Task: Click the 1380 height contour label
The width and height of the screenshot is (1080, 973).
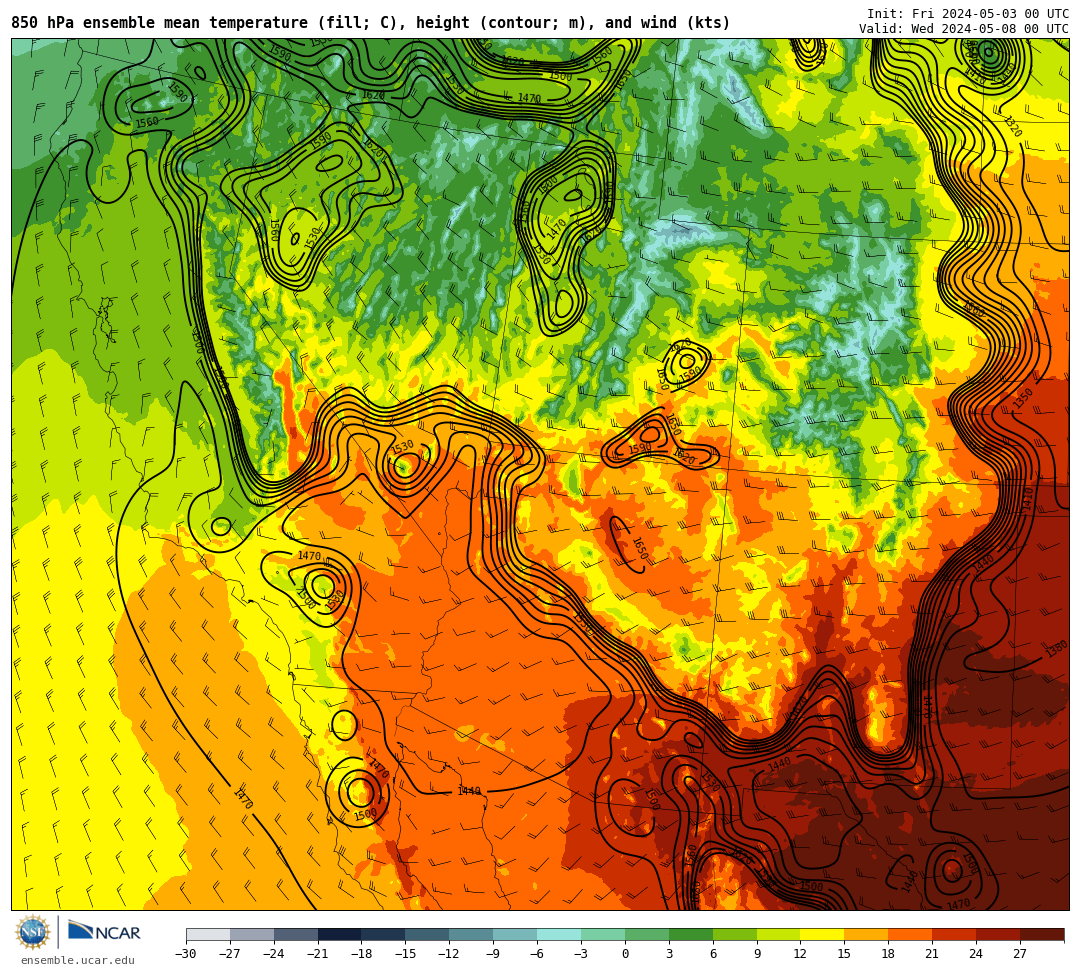Action: (1057, 649)
